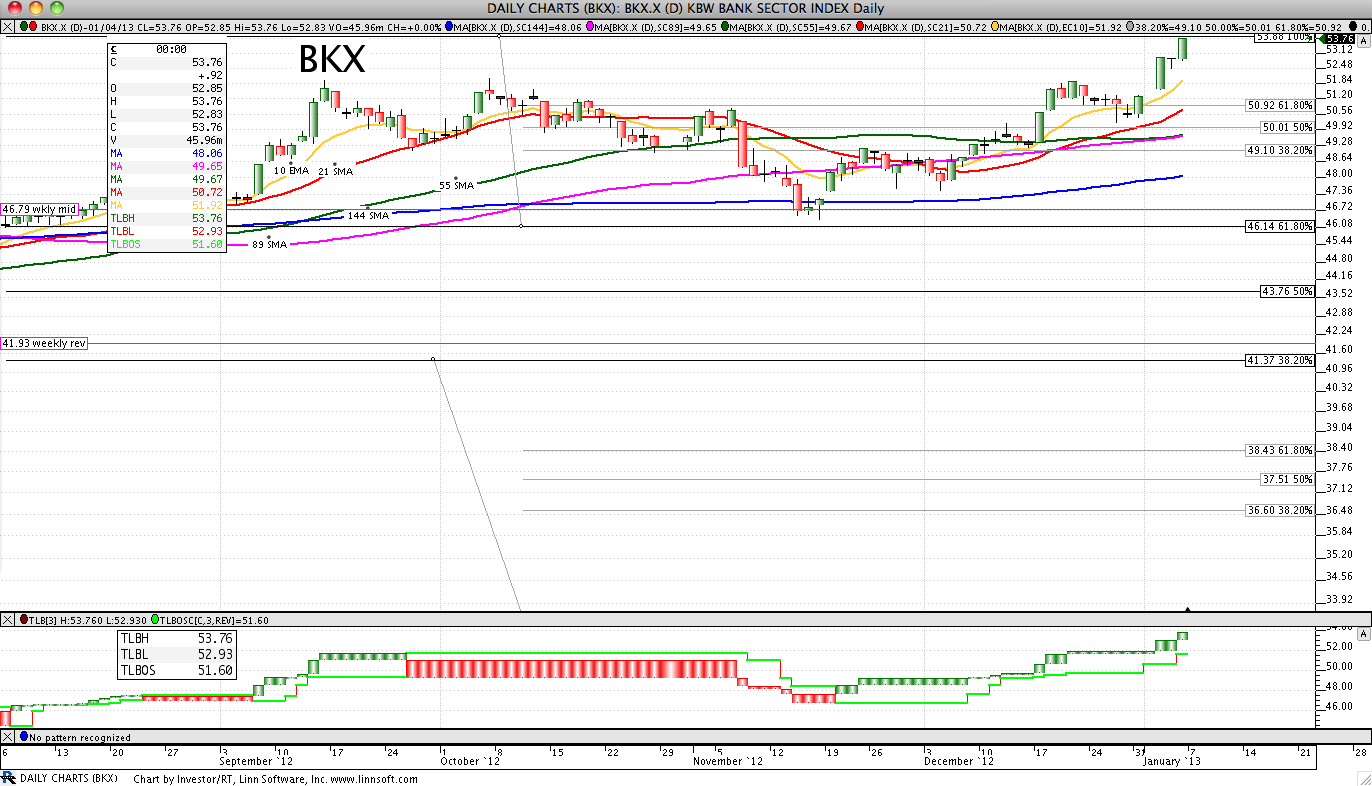Click the 'DAILY CHARTS (BKX)' status bar label
This screenshot has width=1372, height=786.
pos(69,778)
